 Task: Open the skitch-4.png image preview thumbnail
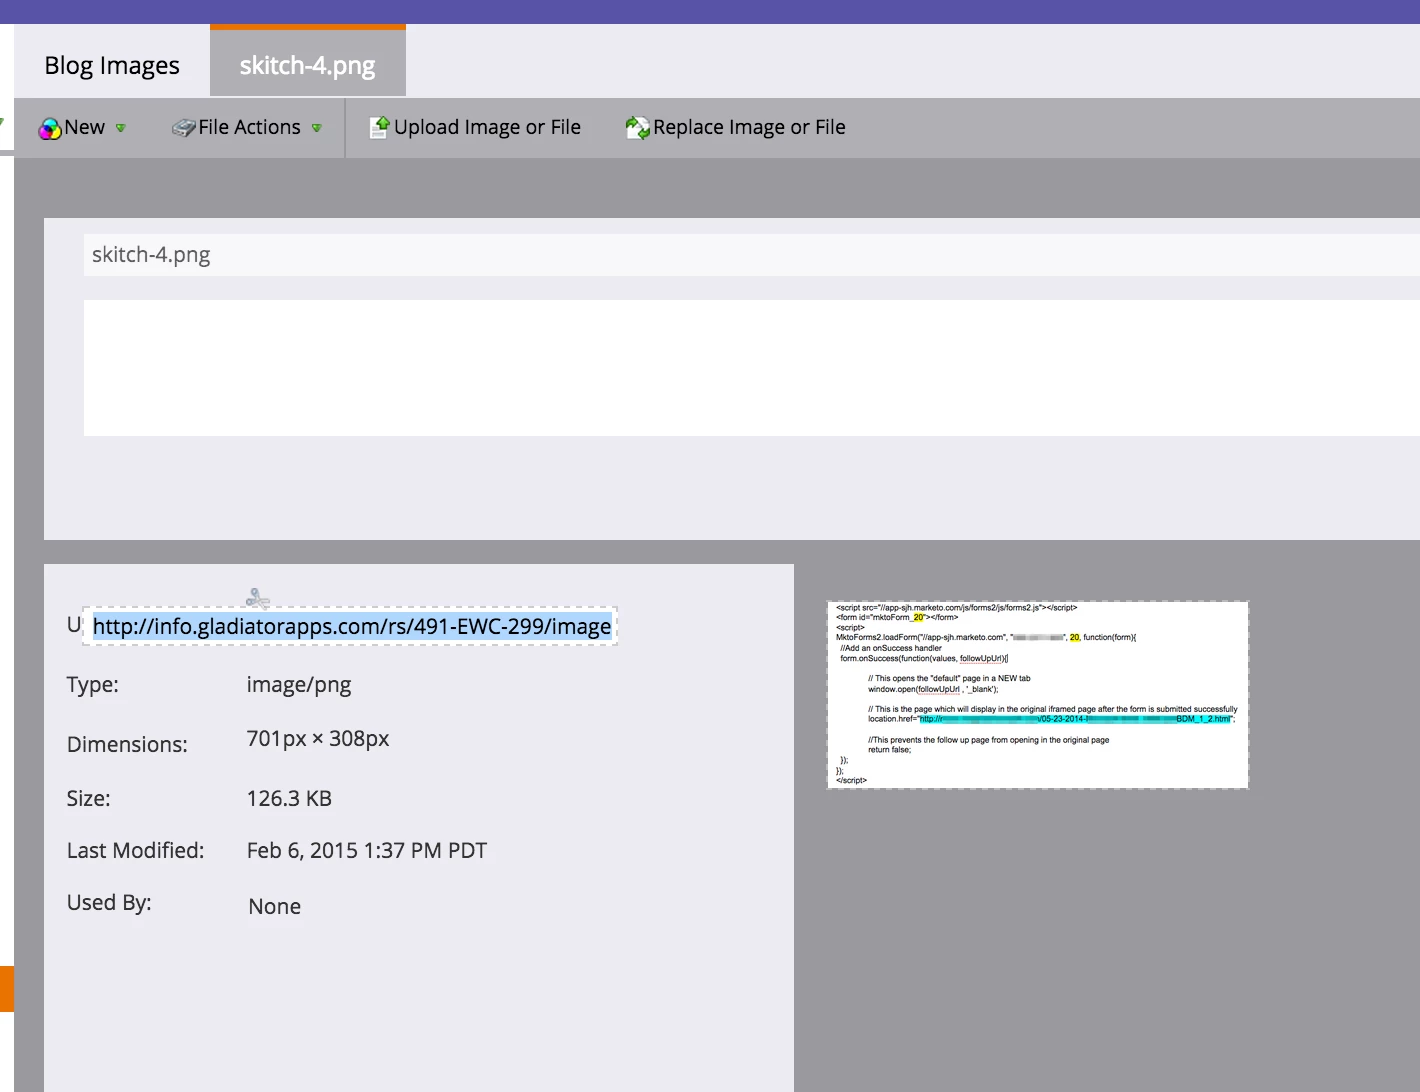[x=1038, y=694]
